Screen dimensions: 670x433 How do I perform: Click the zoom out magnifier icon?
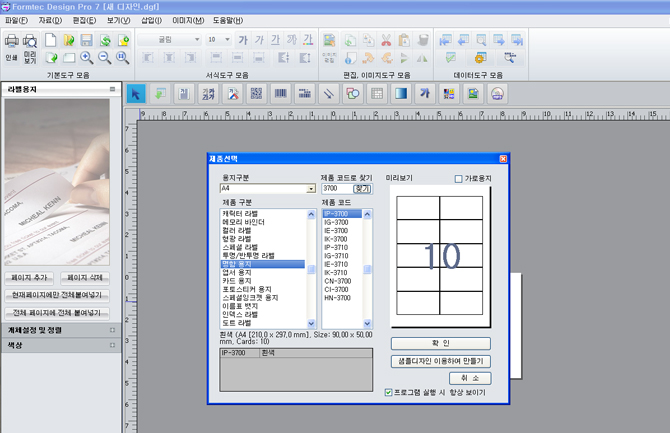click(105, 57)
